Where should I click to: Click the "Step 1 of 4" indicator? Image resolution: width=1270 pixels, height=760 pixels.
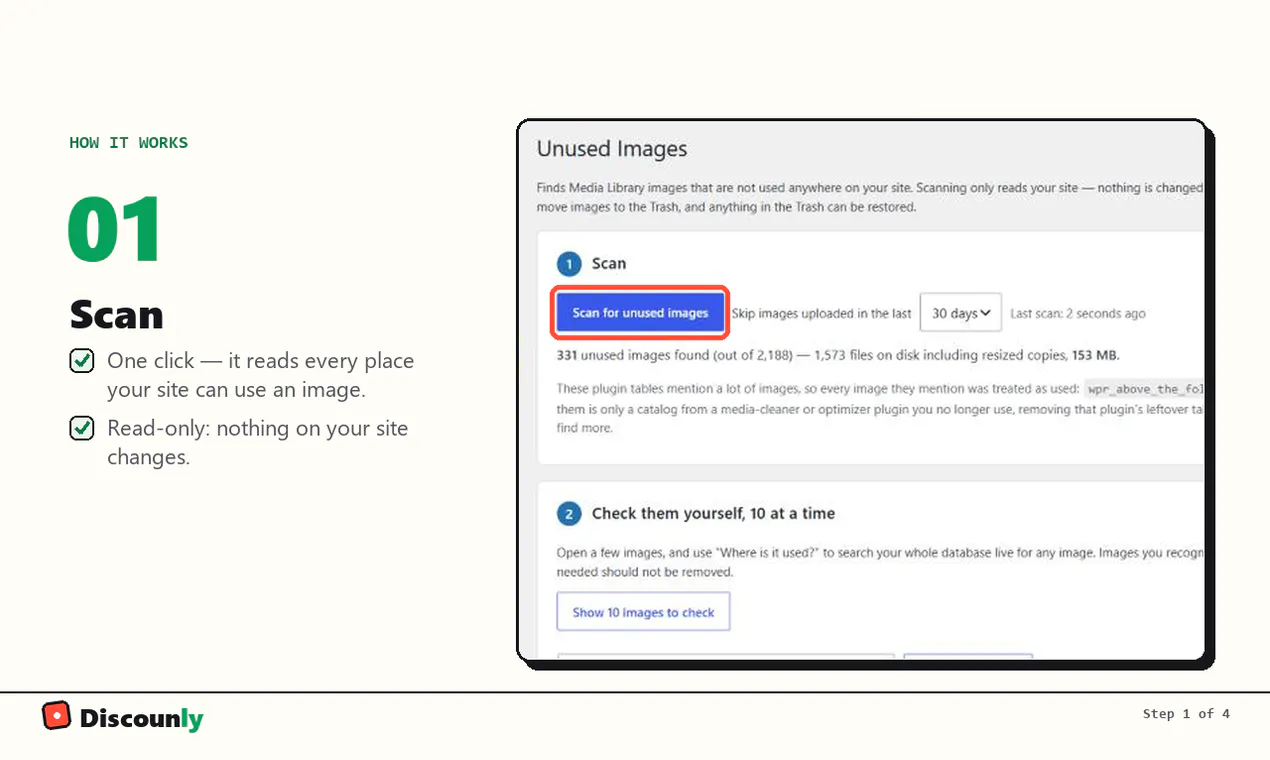pos(1186,714)
